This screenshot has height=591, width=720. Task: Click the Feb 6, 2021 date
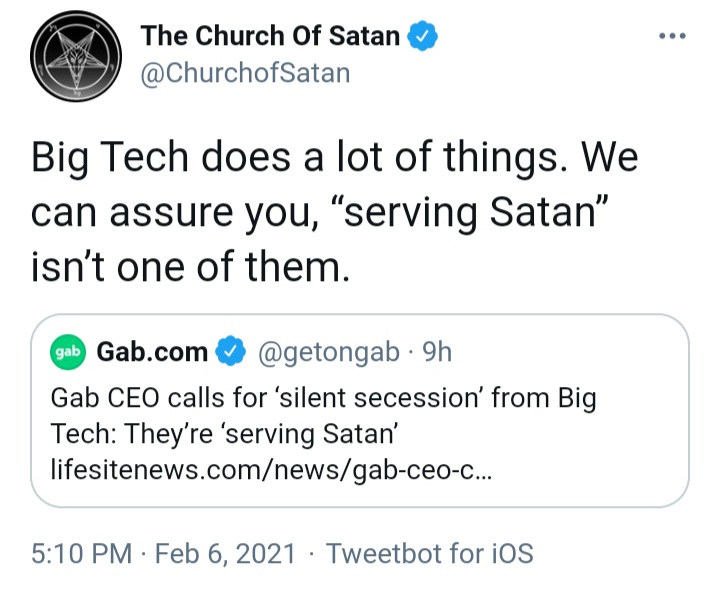click(x=225, y=553)
